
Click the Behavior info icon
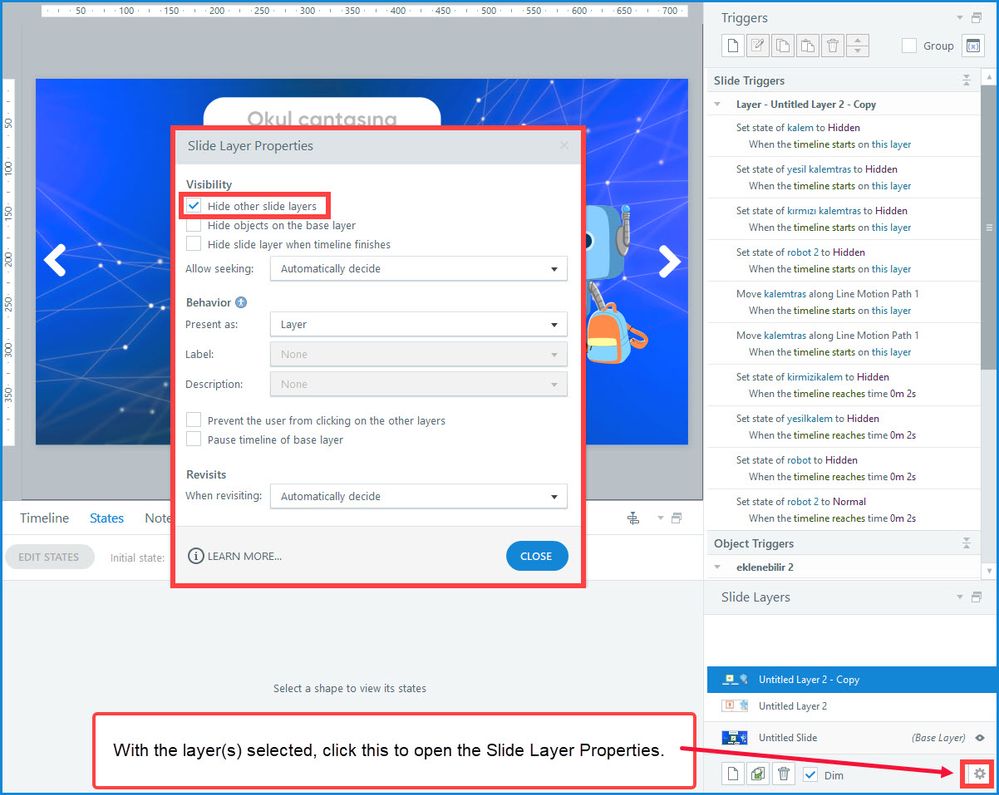tap(241, 303)
